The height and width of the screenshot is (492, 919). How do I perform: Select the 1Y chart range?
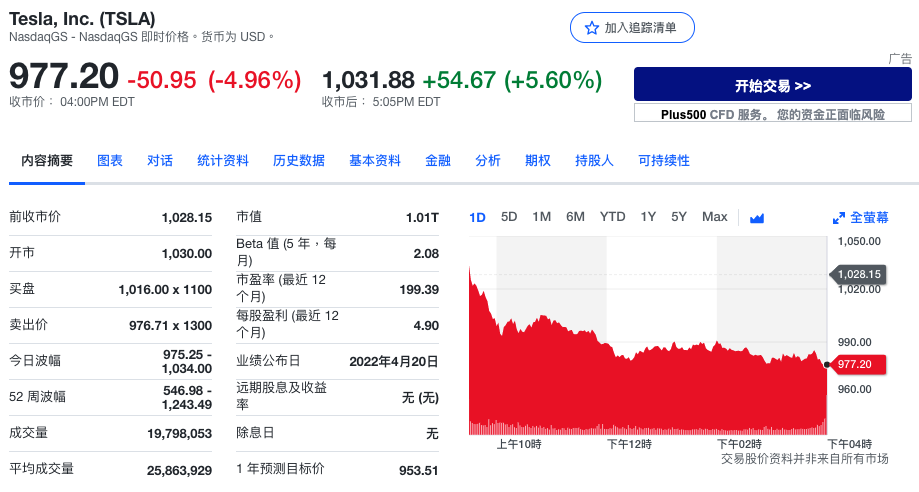pyautogui.click(x=648, y=217)
